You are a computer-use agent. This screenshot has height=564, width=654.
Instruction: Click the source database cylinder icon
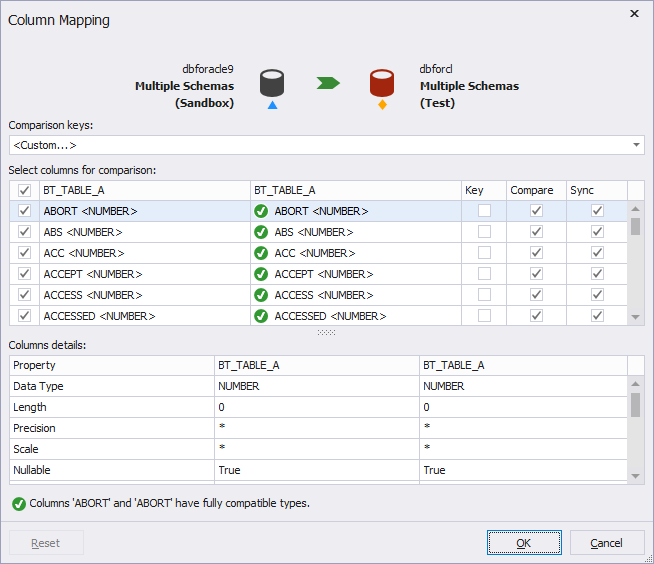coord(272,83)
